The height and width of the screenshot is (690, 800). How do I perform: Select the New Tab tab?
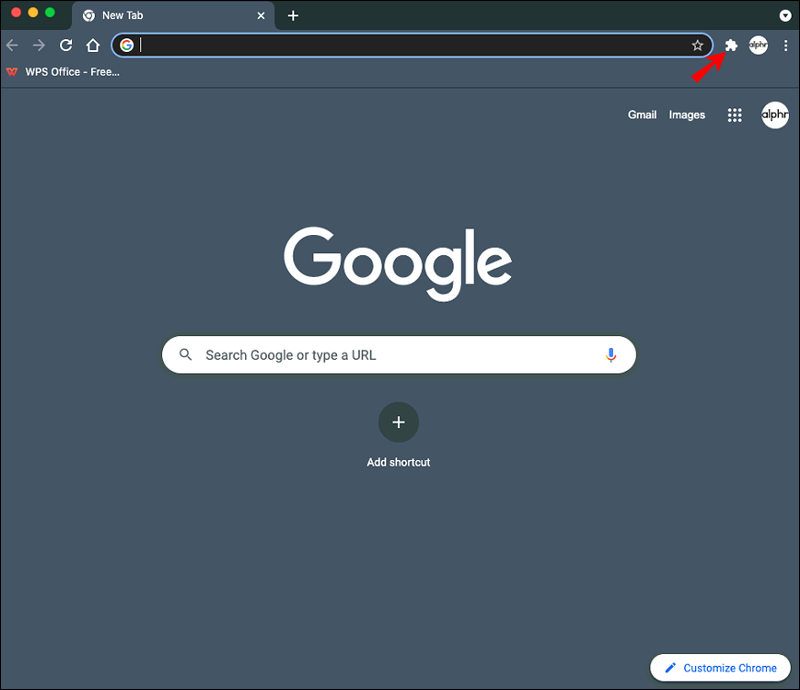(172, 16)
